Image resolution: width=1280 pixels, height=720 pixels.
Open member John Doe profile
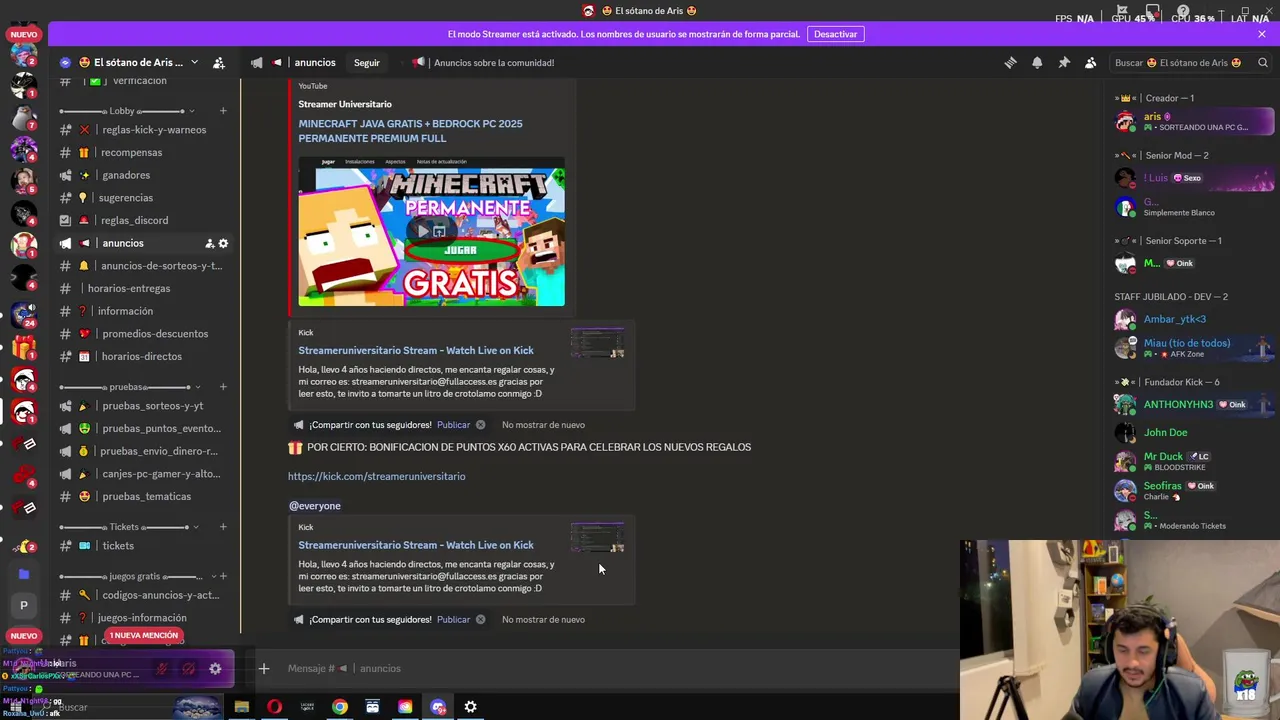(x=1194, y=433)
